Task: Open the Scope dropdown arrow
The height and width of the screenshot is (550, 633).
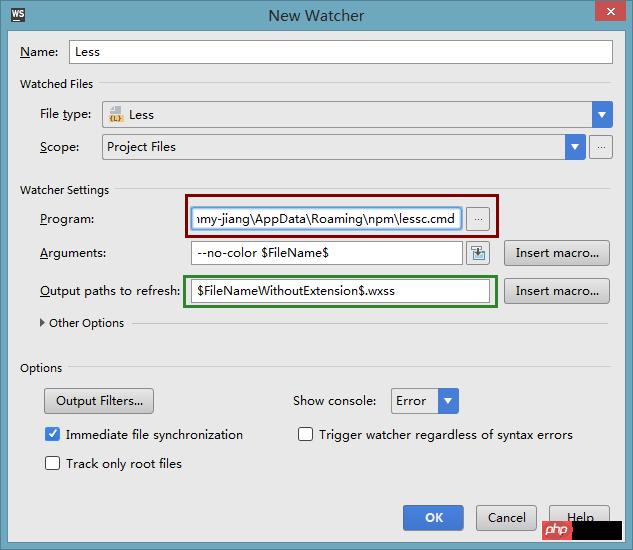Action: coord(575,147)
